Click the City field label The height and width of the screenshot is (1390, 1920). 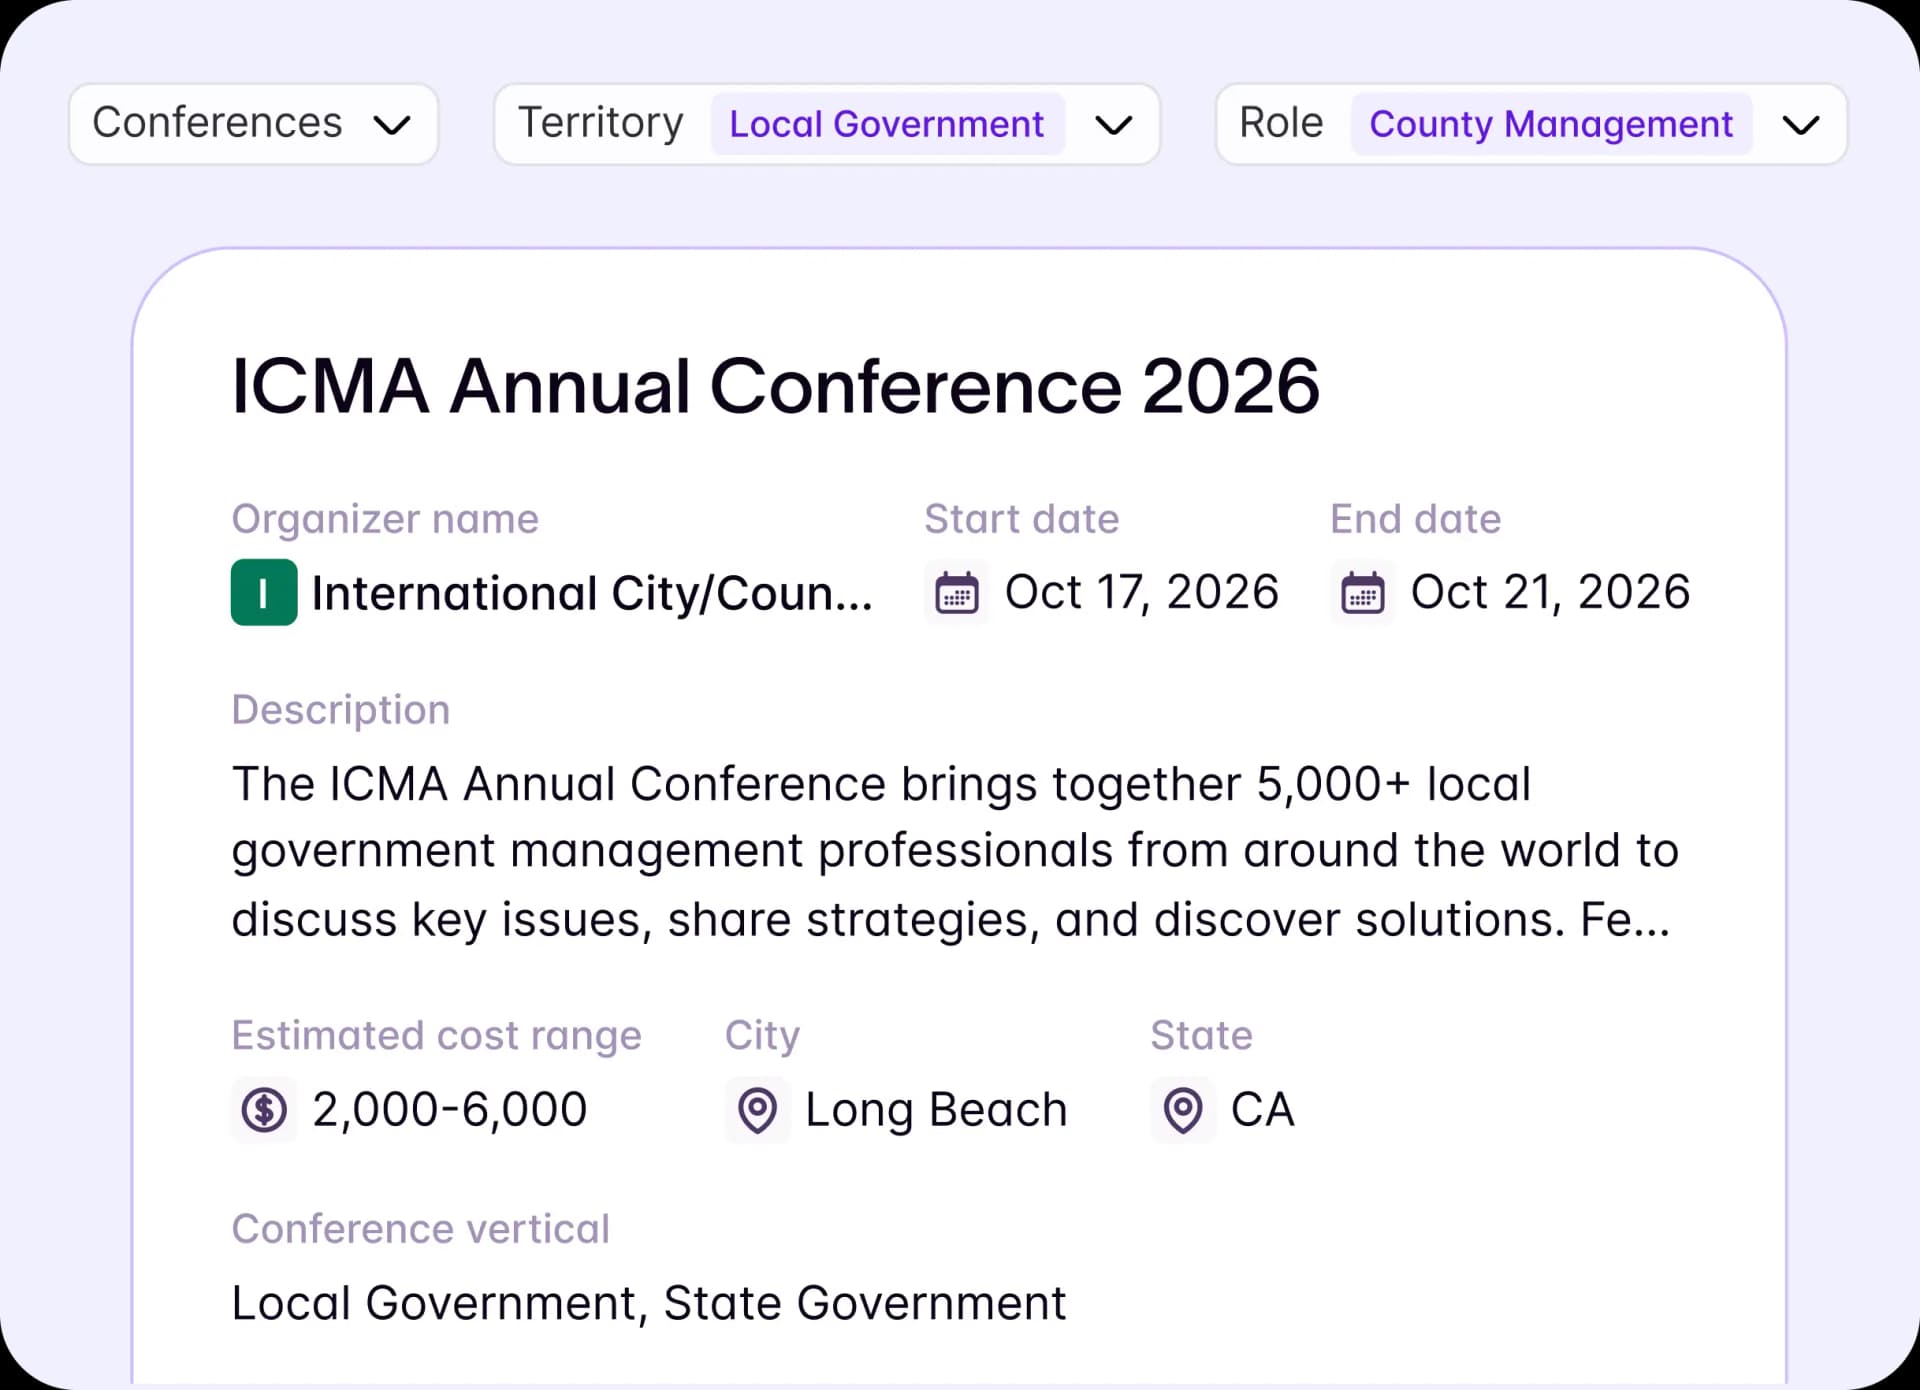tap(762, 1036)
